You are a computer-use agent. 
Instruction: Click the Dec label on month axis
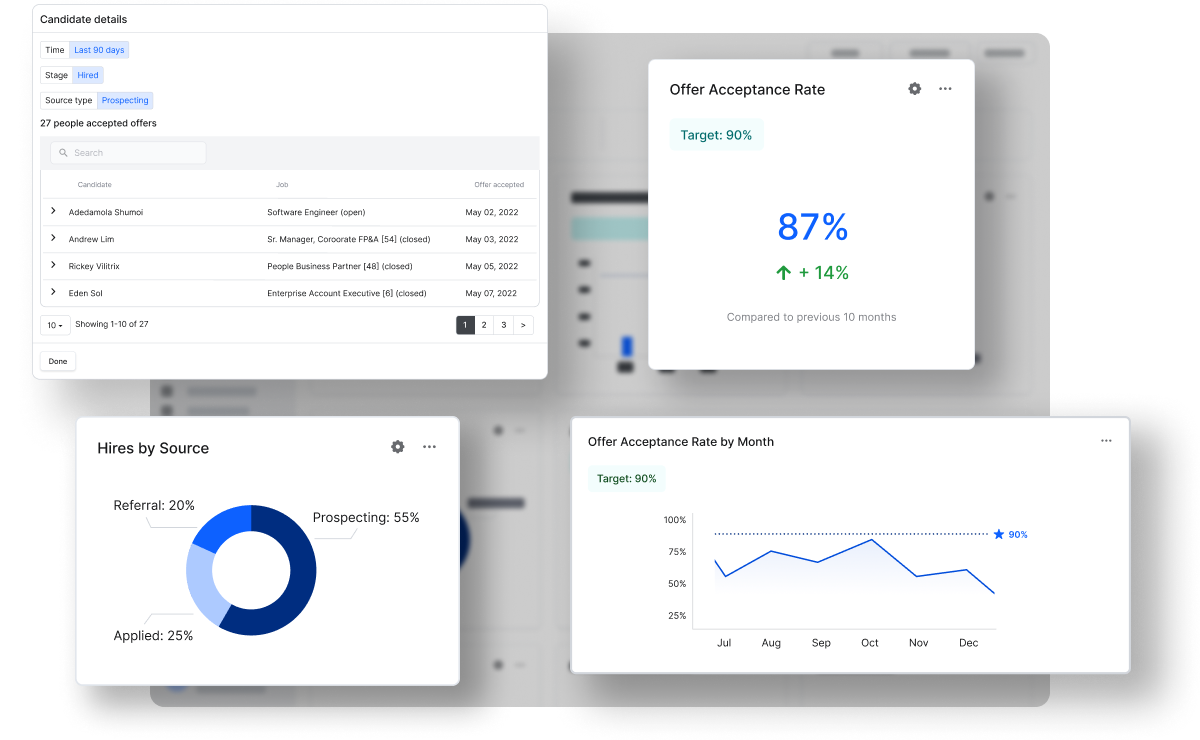[x=968, y=643]
